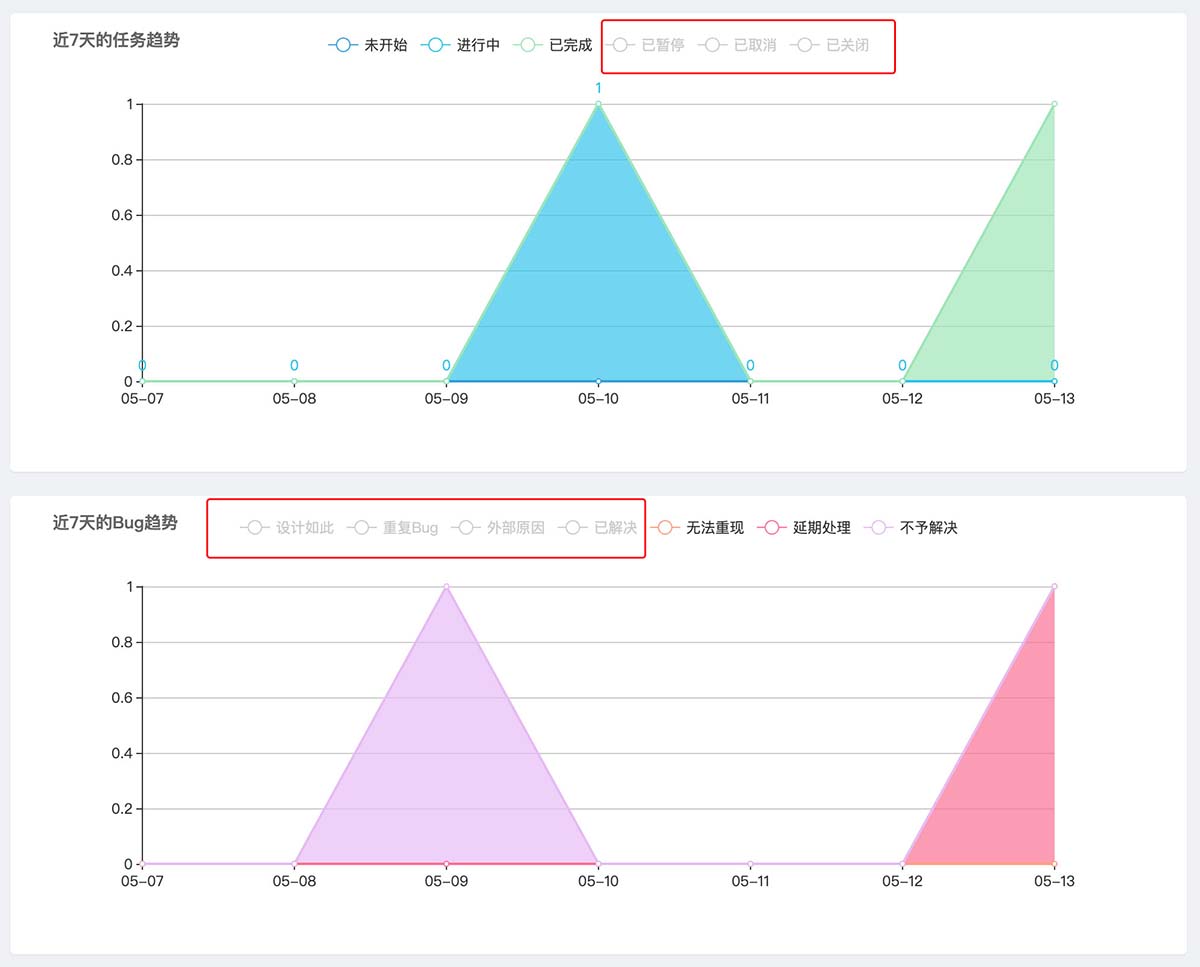Click the 05-11 axis label in task chart
This screenshot has height=967, width=1200.
(x=750, y=398)
